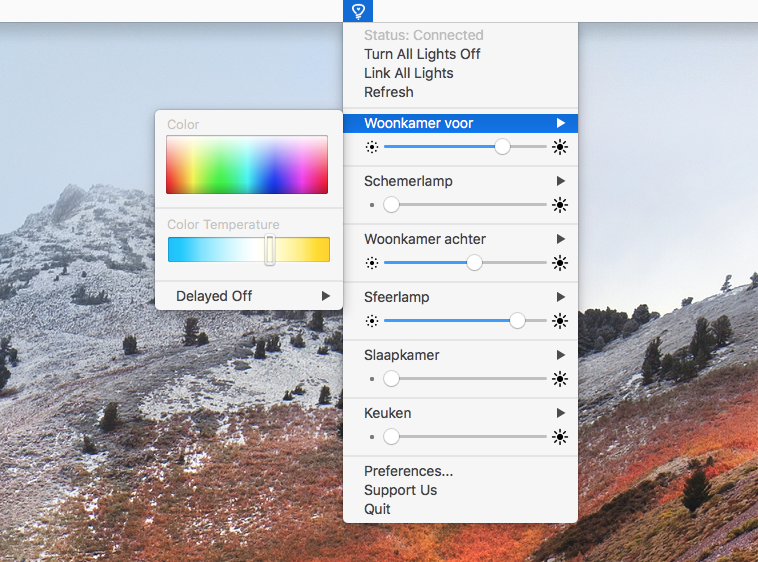Click max brightness sun icon for Woonkamer voor
Viewport: 758px width, 562px height.
pos(560,147)
